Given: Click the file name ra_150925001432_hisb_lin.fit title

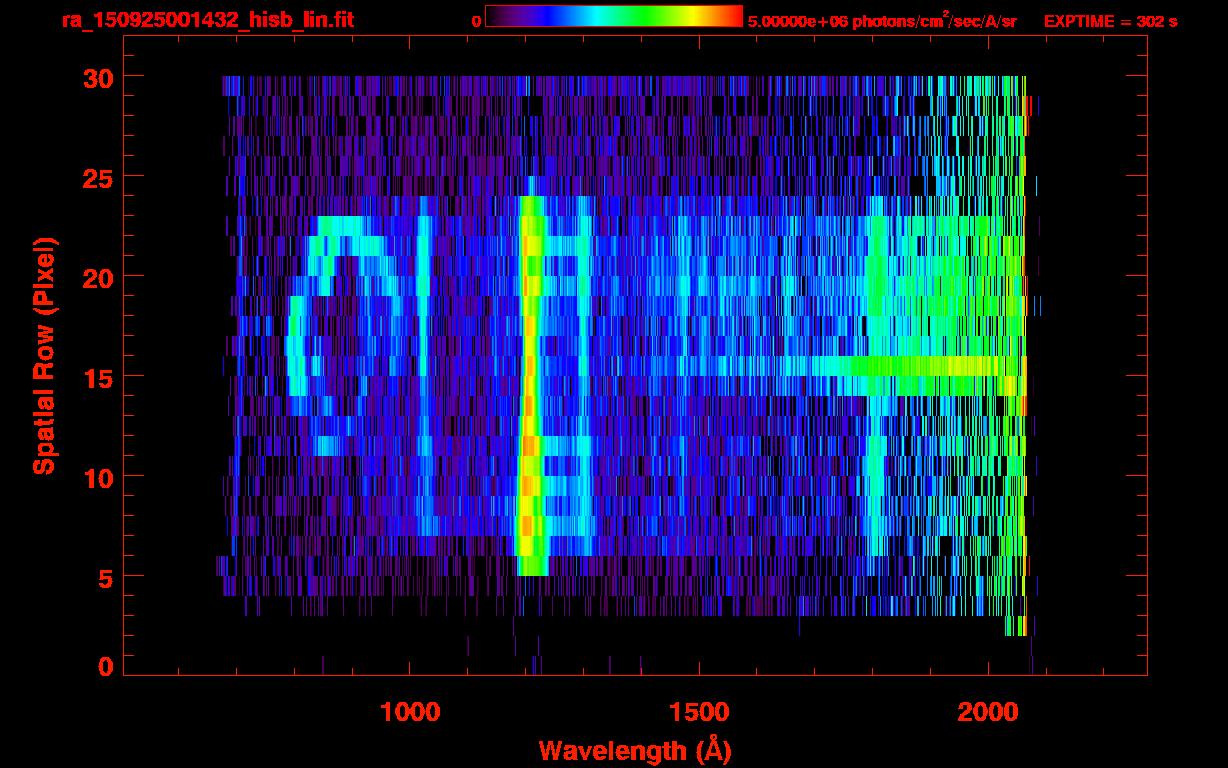Looking at the screenshot, I should click(x=207, y=20).
